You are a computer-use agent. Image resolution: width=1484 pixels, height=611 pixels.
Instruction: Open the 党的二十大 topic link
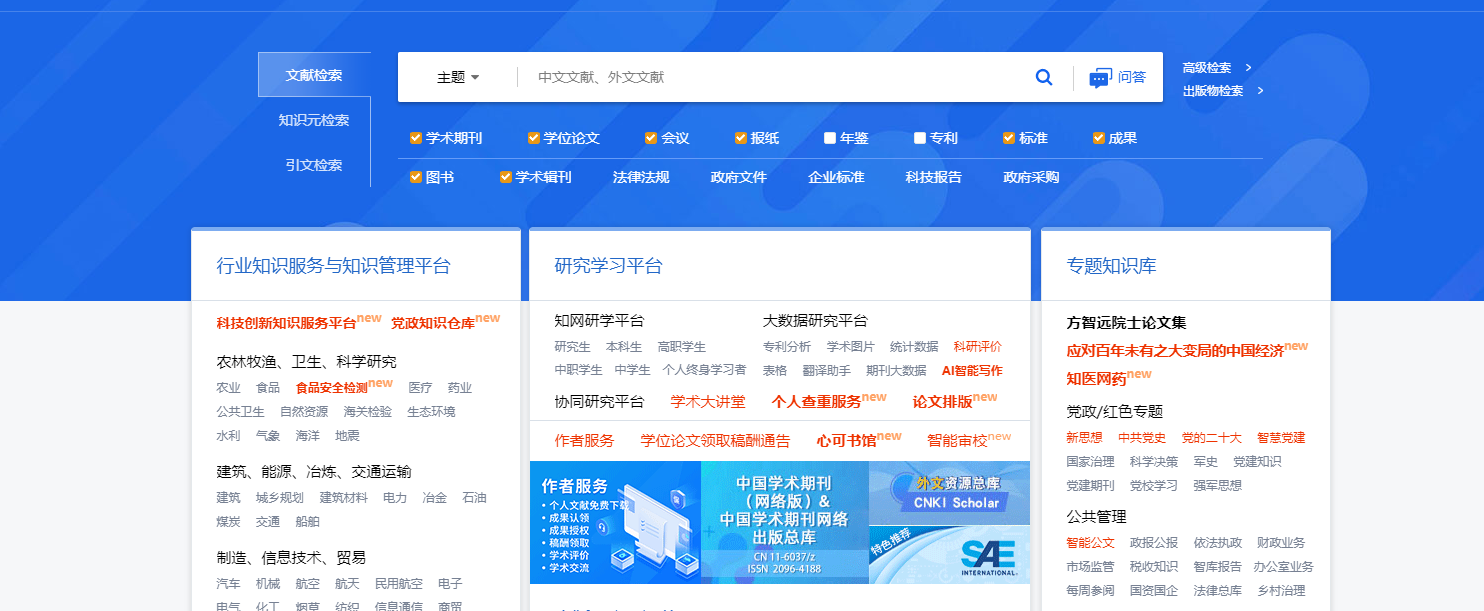(1211, 438)
